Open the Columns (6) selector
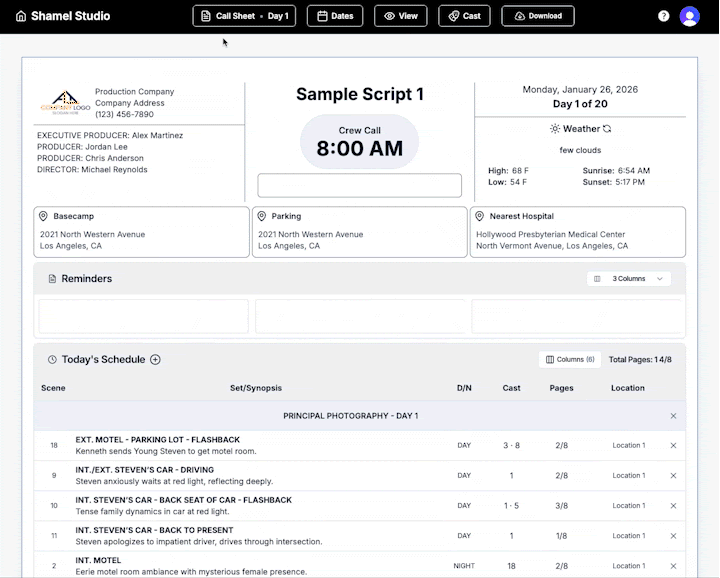720x578 pixels. [x=570, y=359]
